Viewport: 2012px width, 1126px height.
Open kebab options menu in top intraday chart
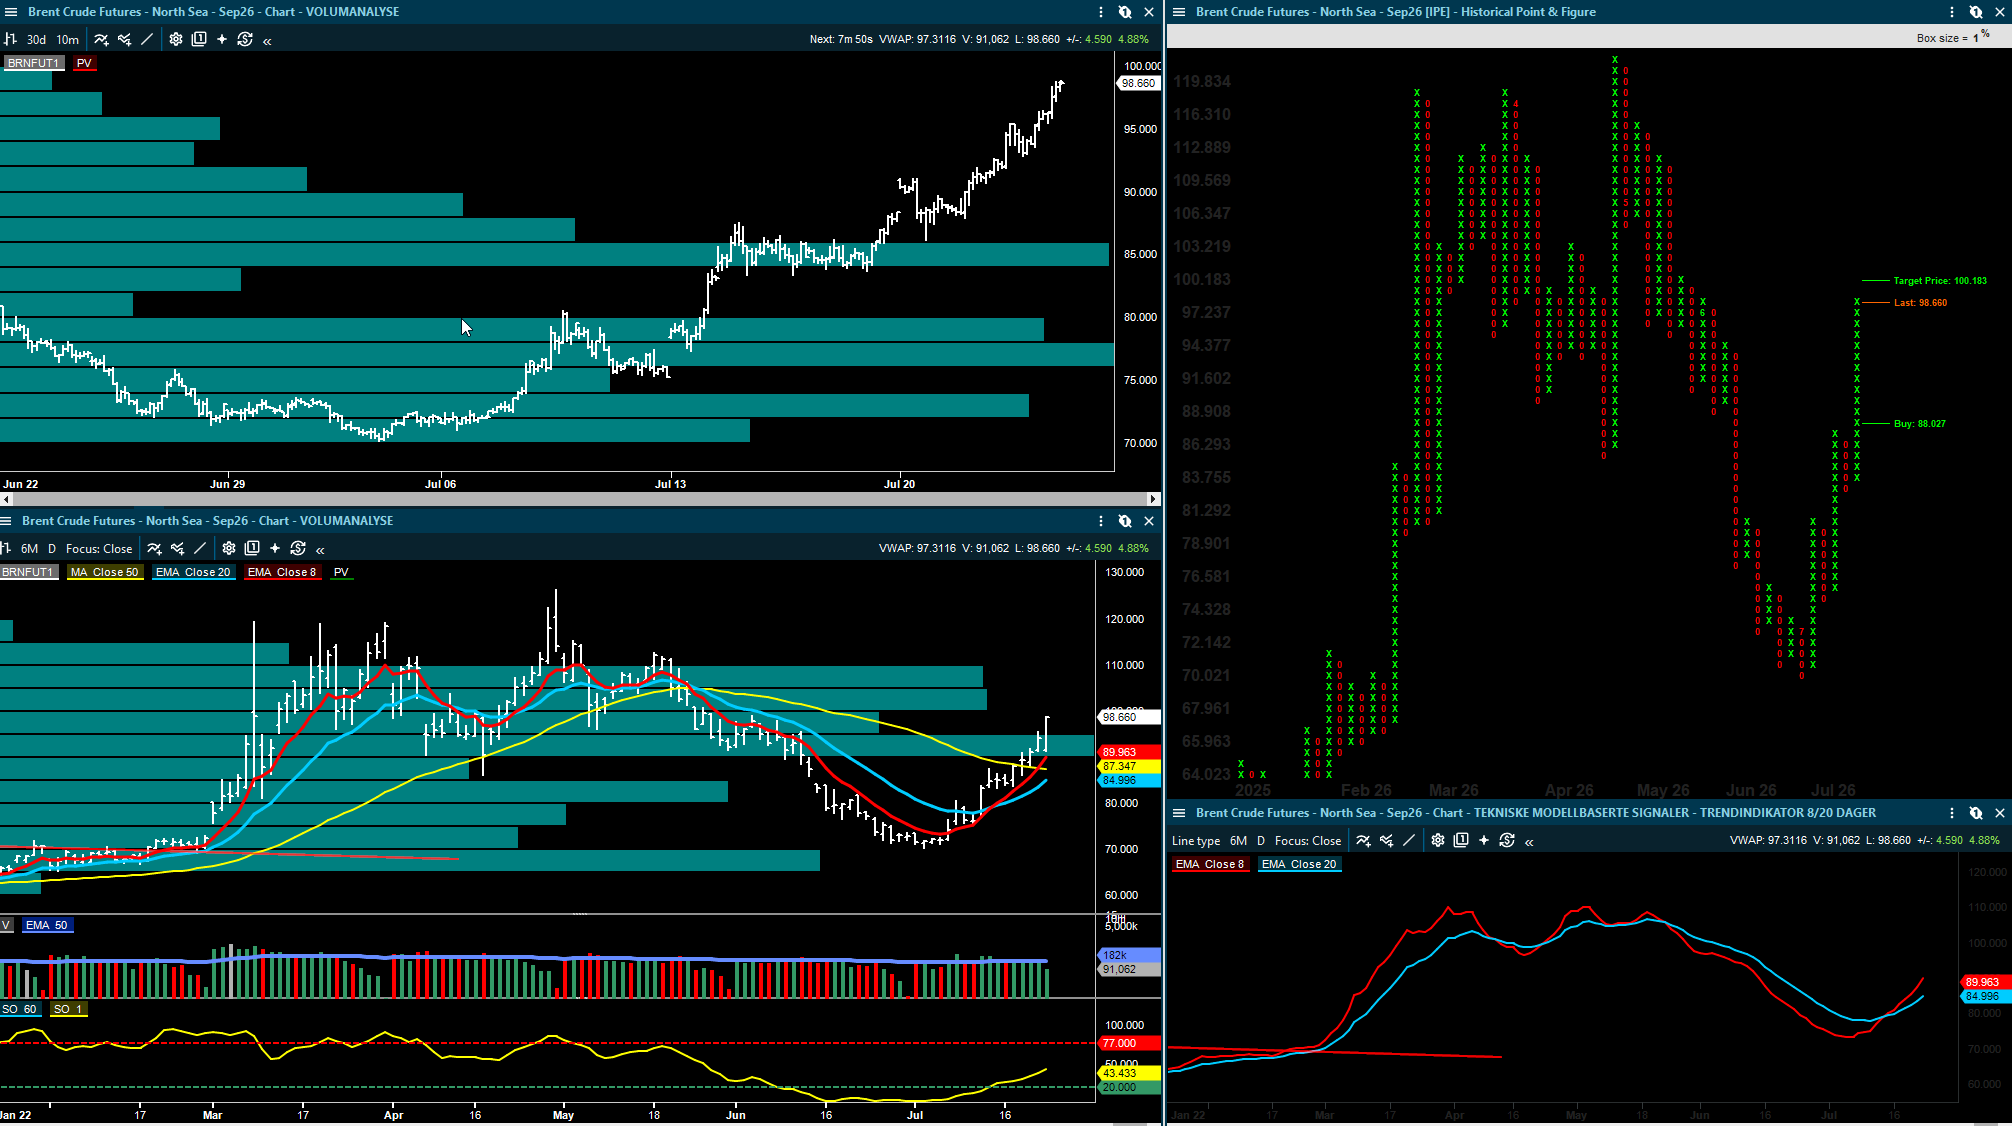(x=1101, y=12)
